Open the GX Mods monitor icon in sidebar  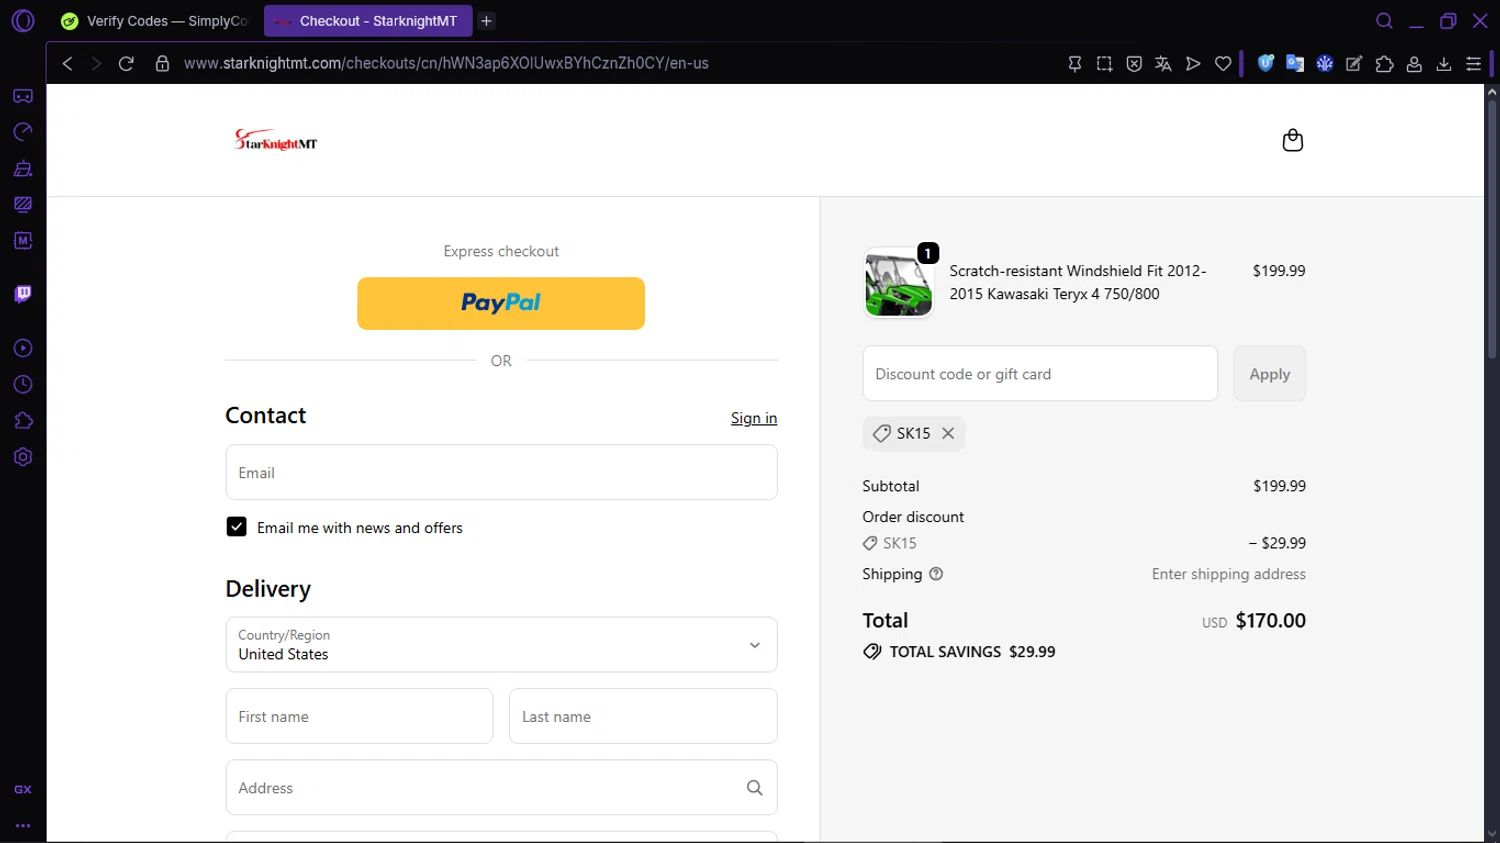tap(23, 204)
